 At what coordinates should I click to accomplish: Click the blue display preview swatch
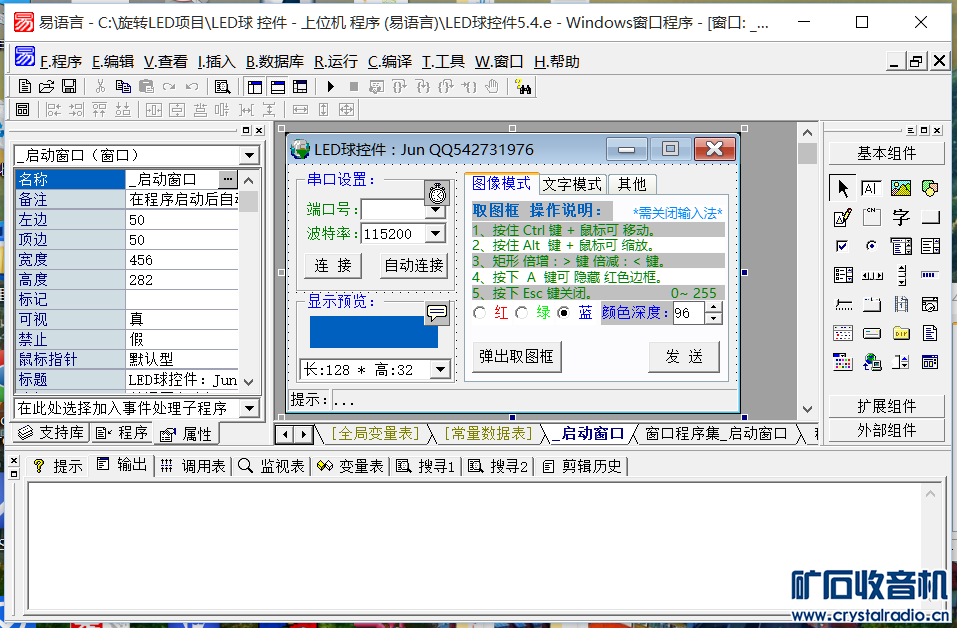tap(374, 332)
